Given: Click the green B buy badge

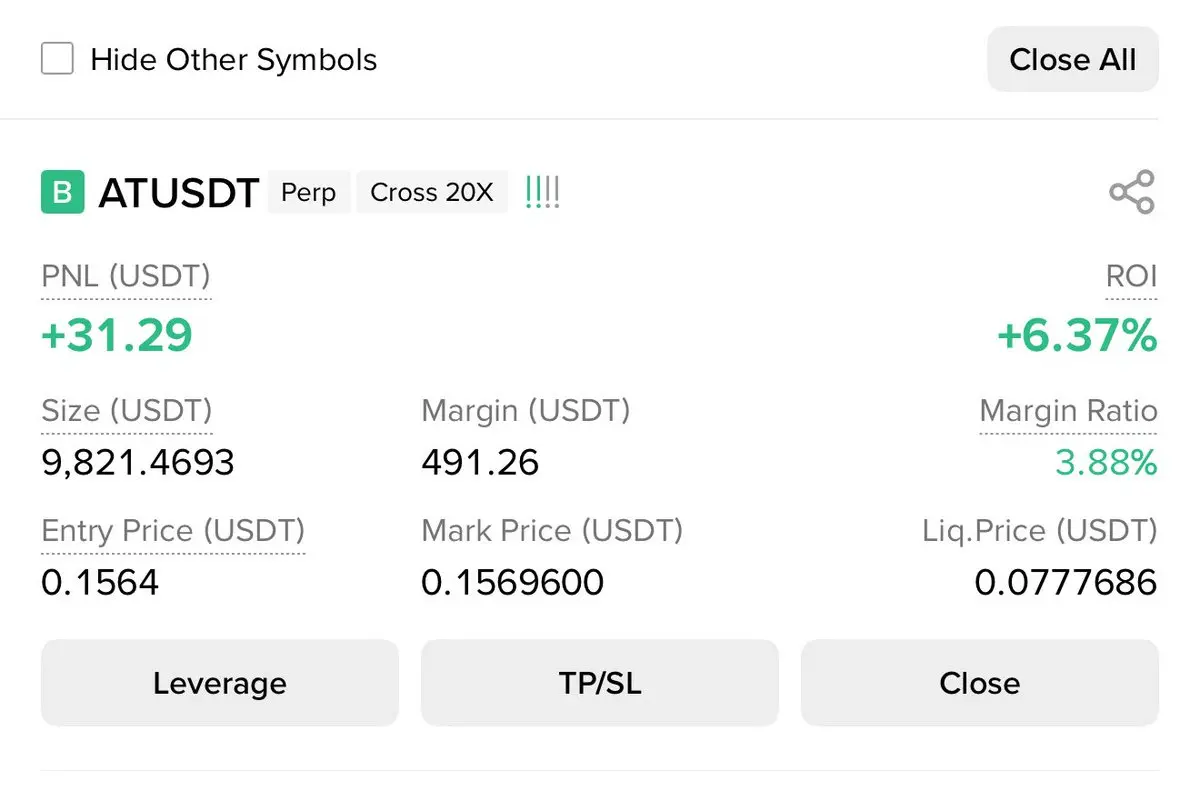Looking at the screenshot, I should [x=62, y=192].
